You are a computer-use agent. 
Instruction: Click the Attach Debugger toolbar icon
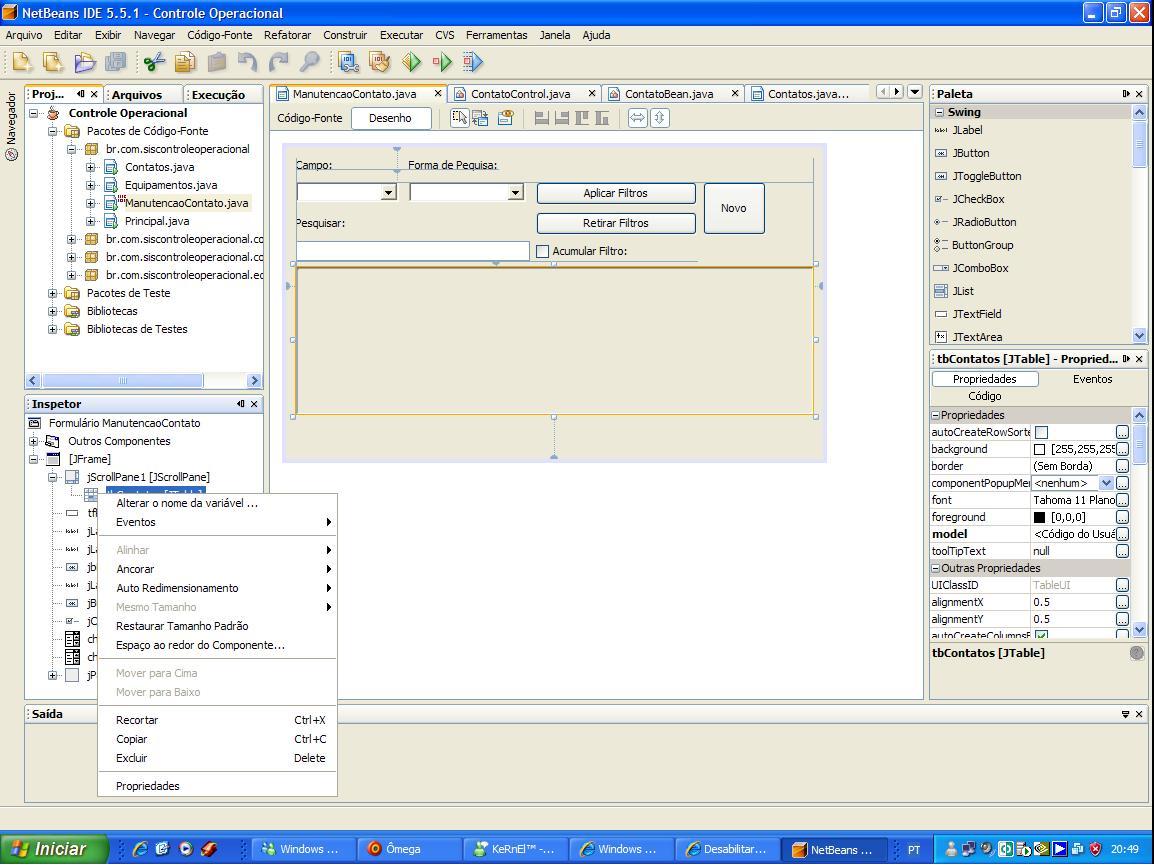click(472, 63)
